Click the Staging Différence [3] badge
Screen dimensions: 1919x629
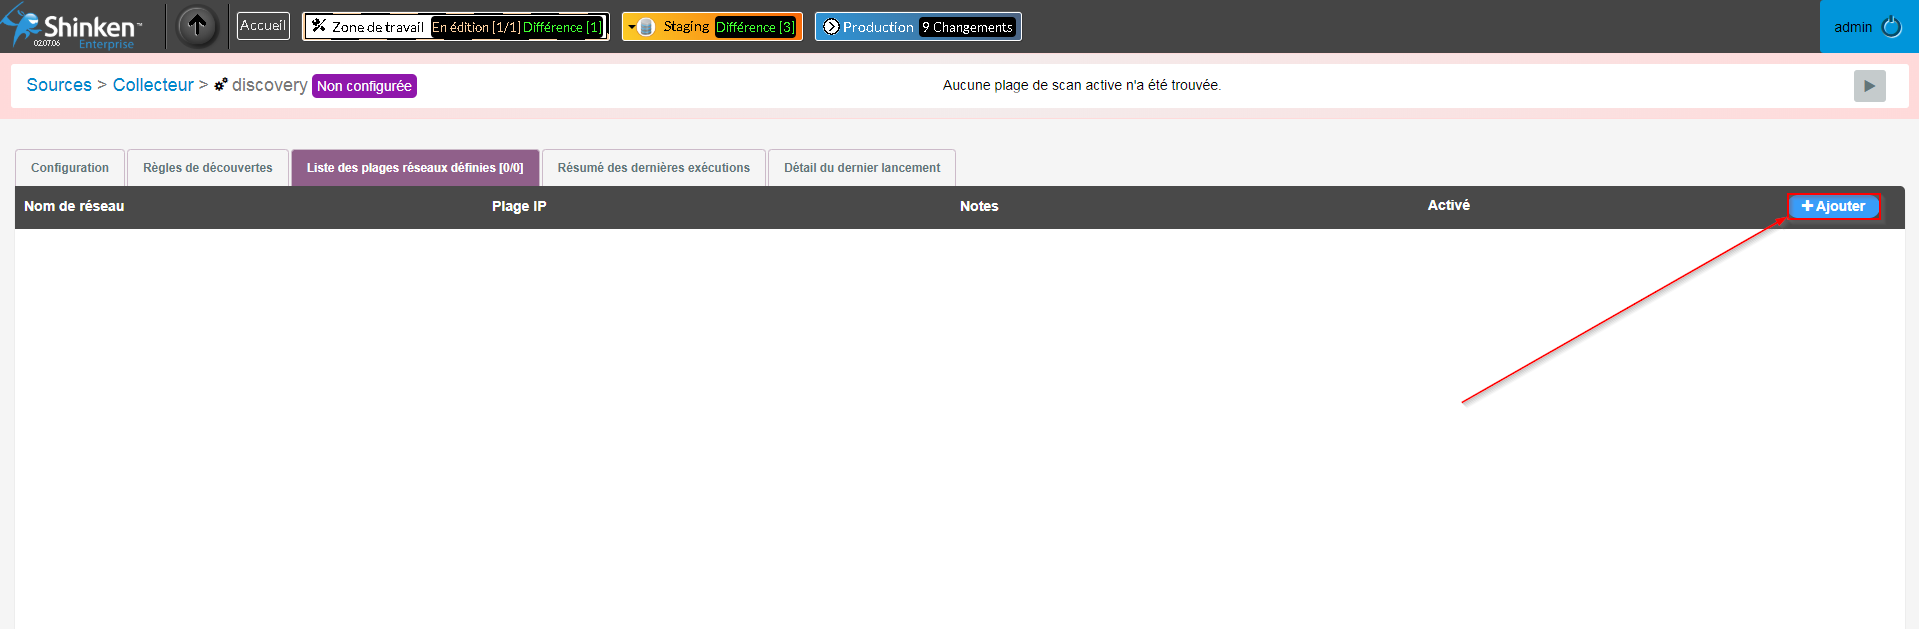(x=755, y=27)
